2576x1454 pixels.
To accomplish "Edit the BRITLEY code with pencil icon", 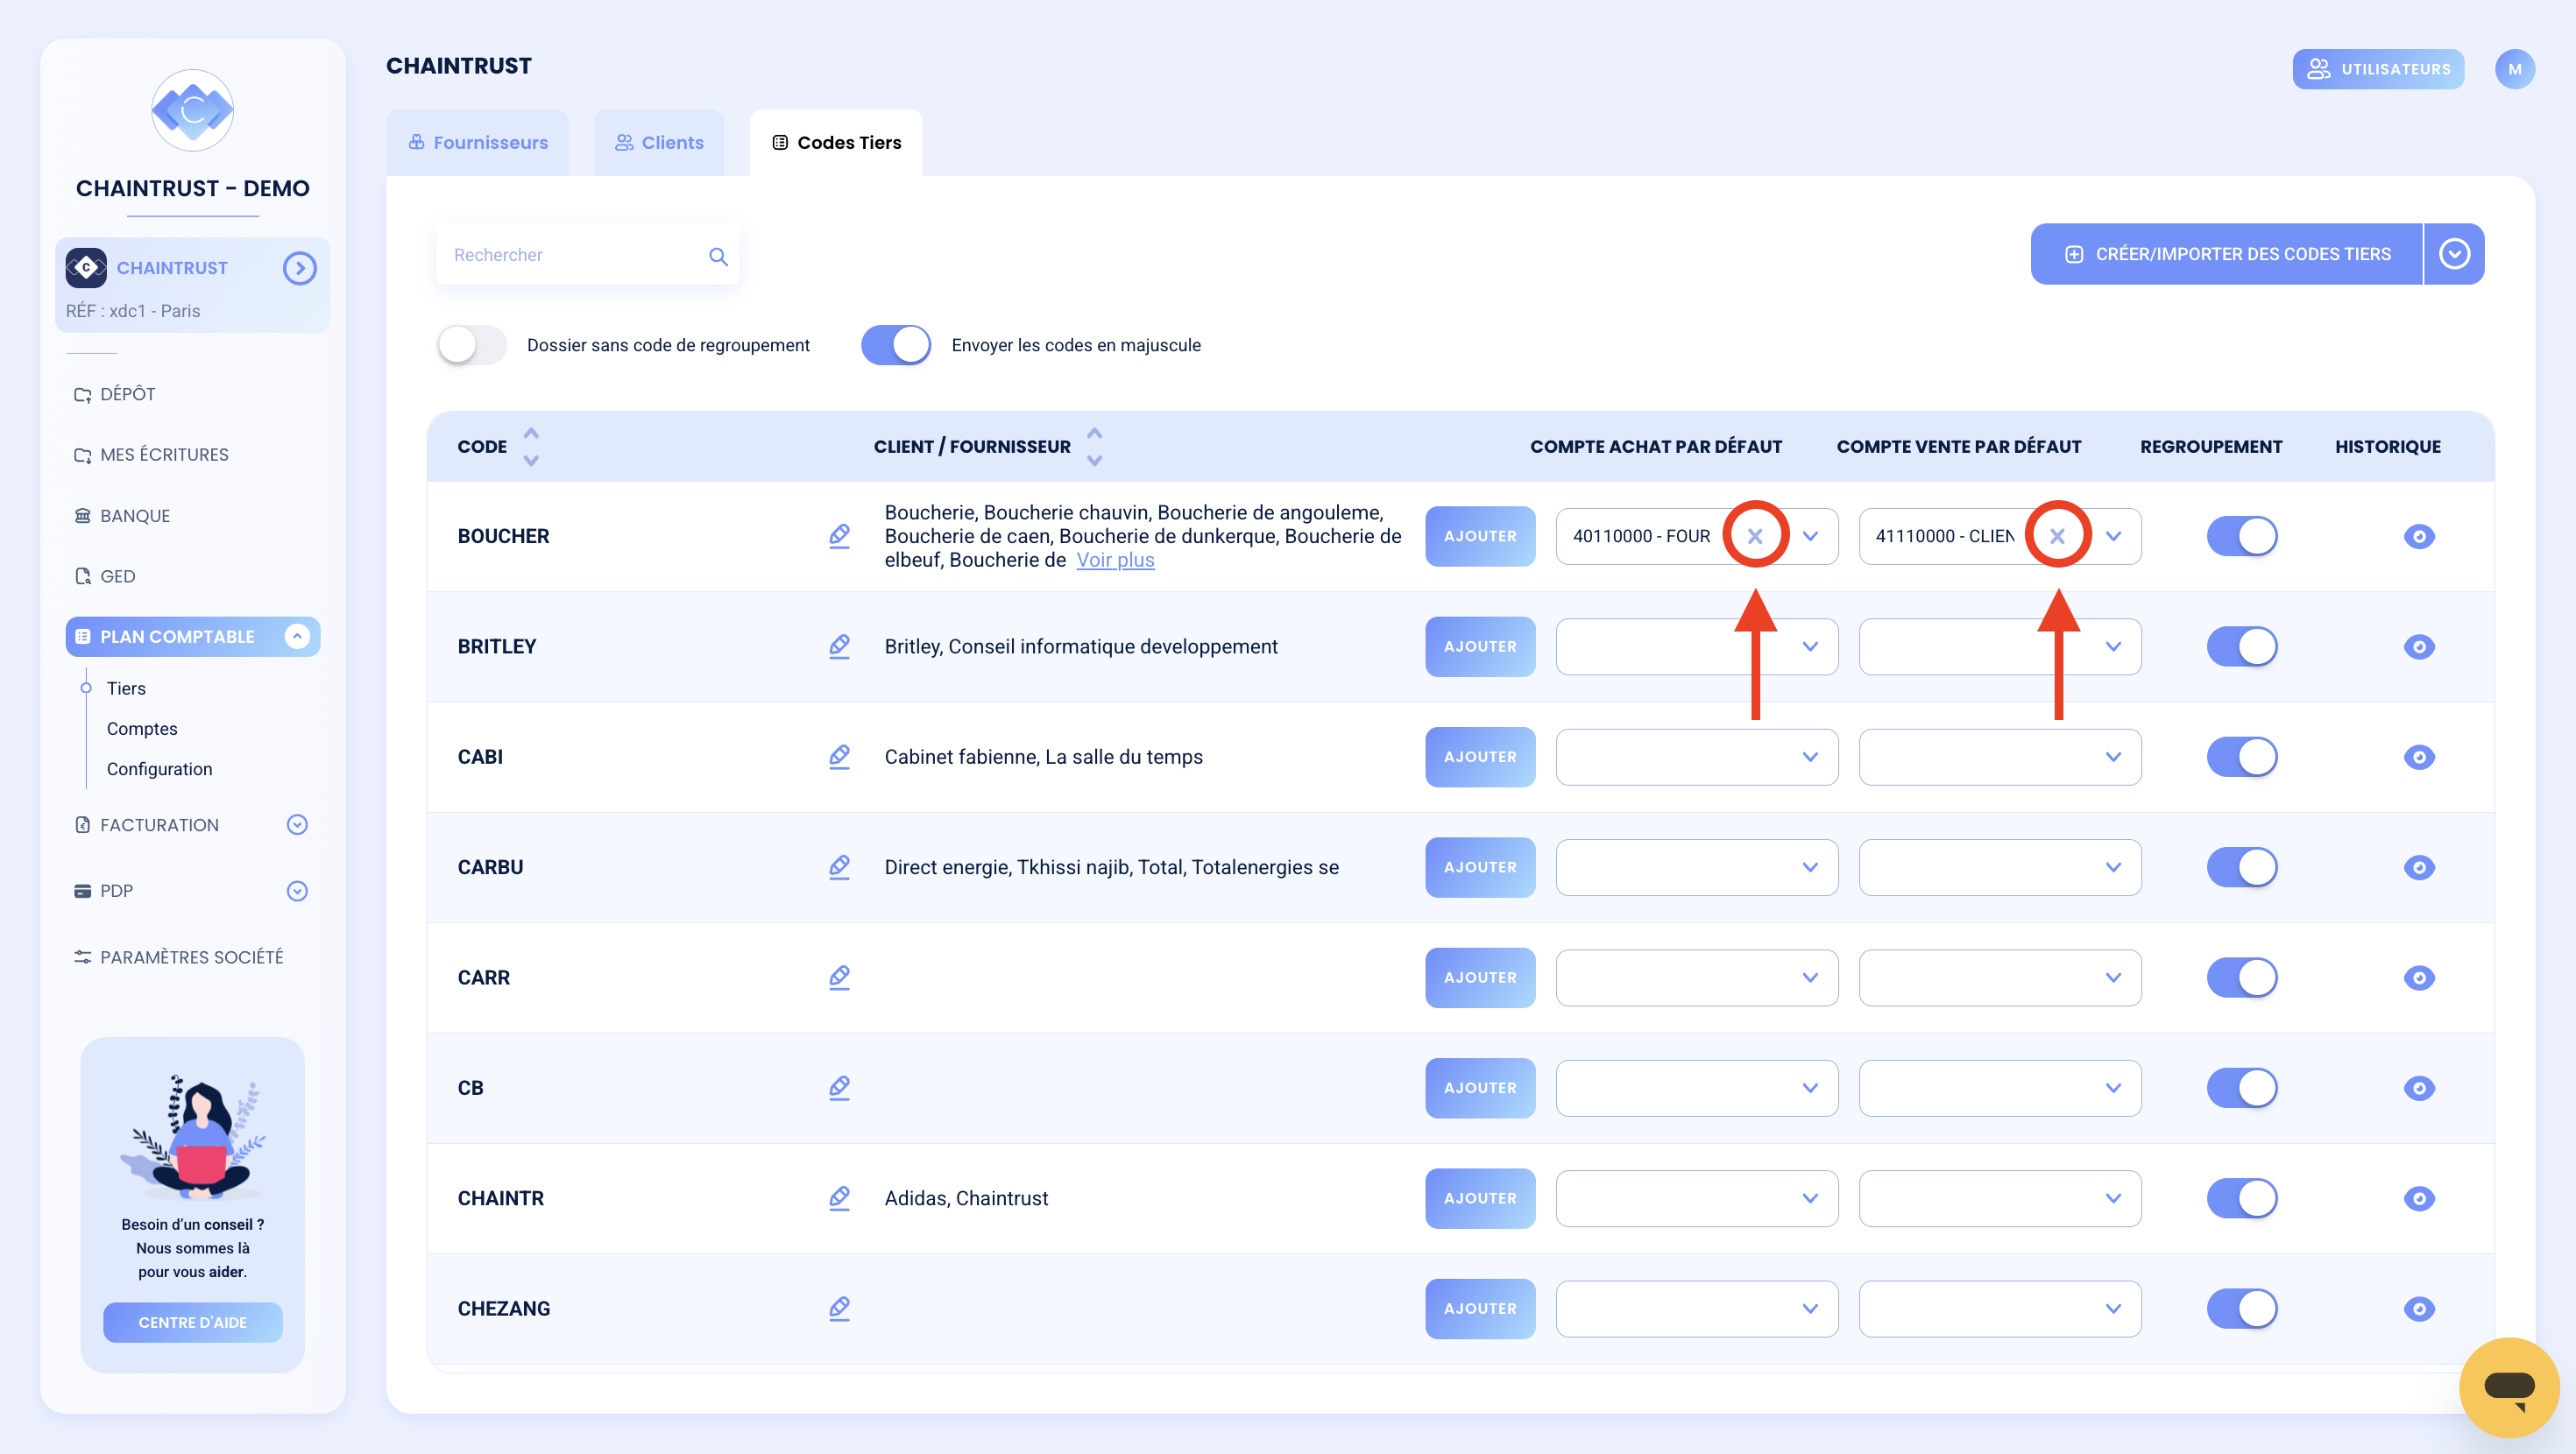I will pos(839,646).
